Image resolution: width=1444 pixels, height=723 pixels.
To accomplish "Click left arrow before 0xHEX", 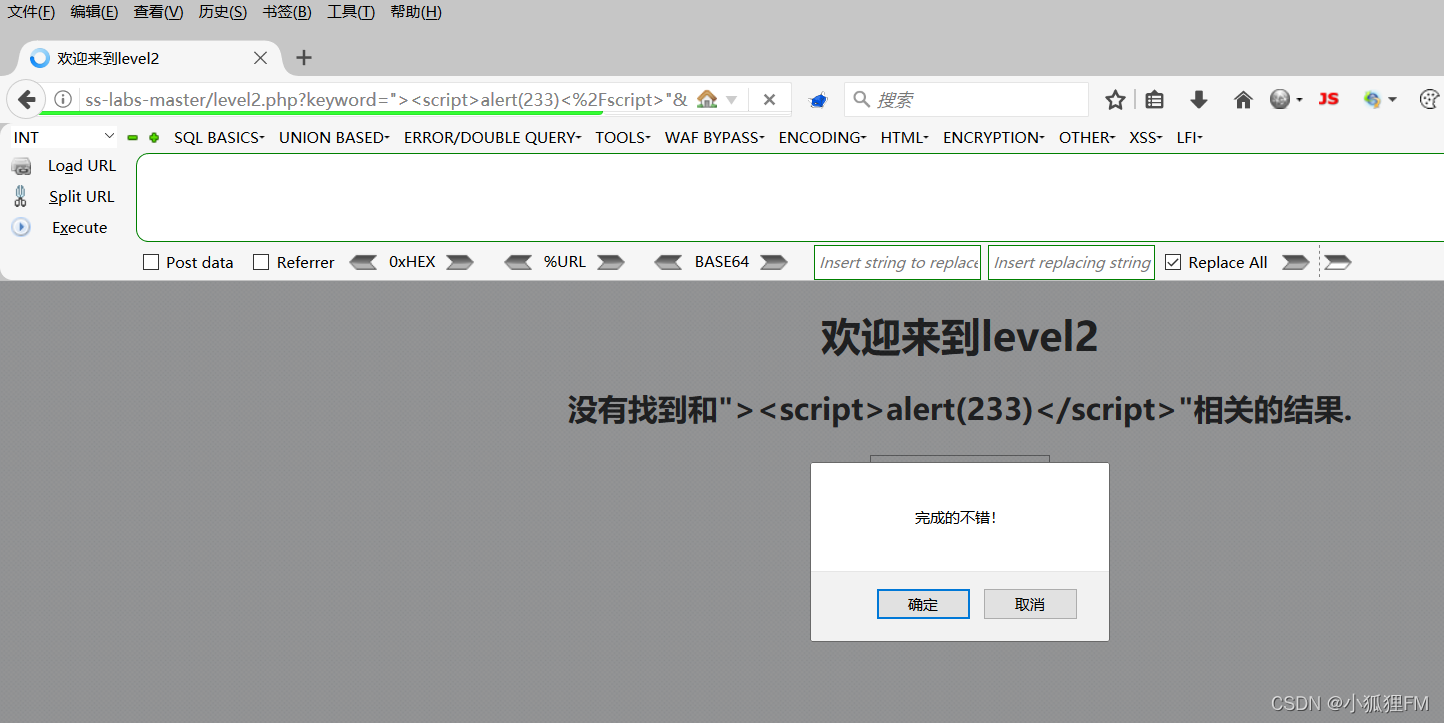I will (x=362, y=262).
